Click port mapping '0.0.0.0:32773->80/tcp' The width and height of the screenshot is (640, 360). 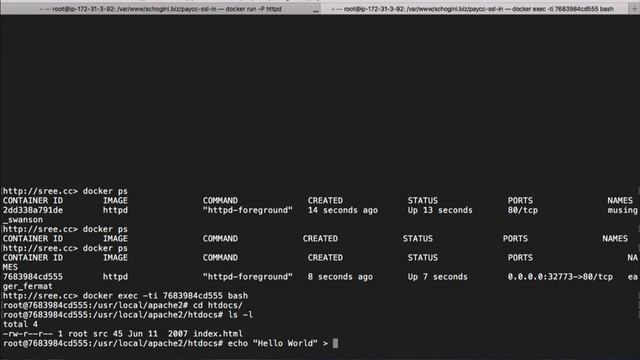pos(560,277)
